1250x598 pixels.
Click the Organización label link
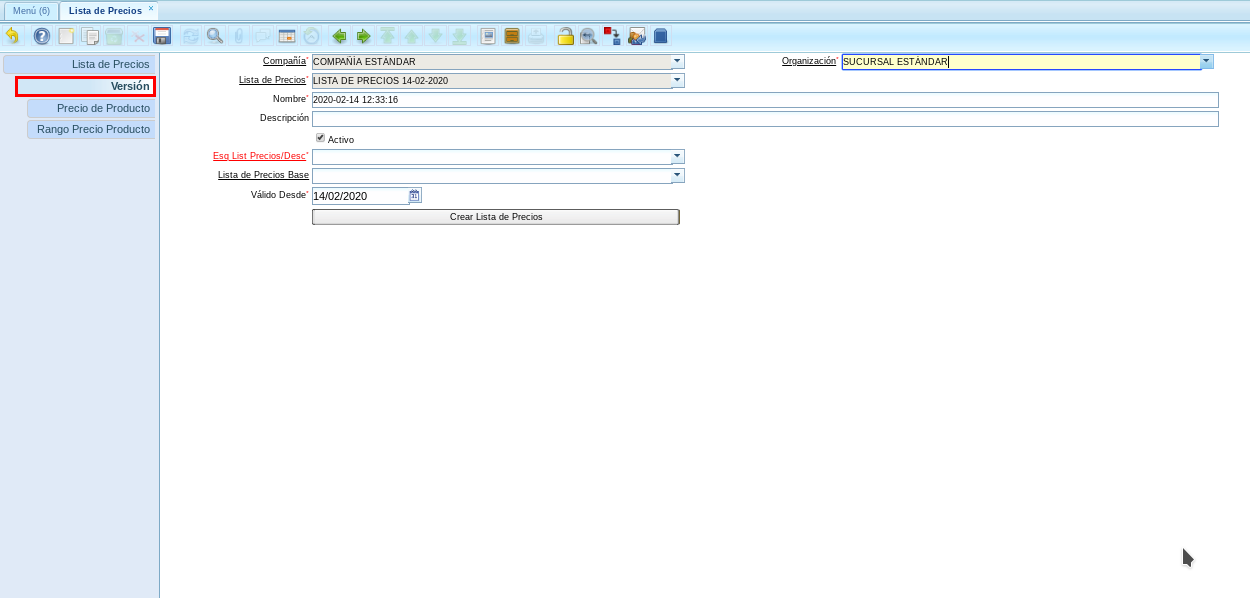tap(808, 61)
